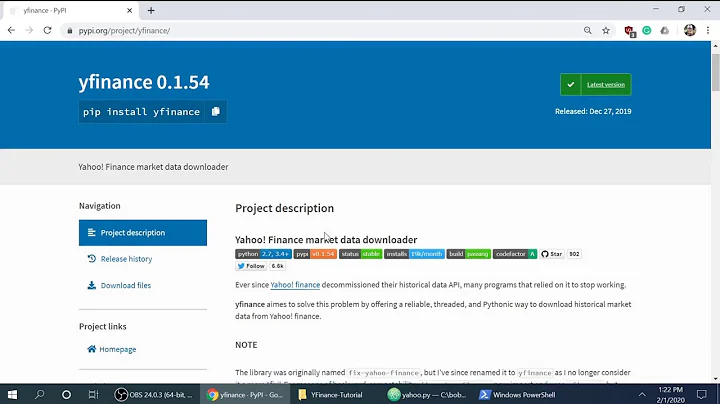Close the yfinance - PyPI tab
Viewport: 720px width, 404px height.
point(129,10)
